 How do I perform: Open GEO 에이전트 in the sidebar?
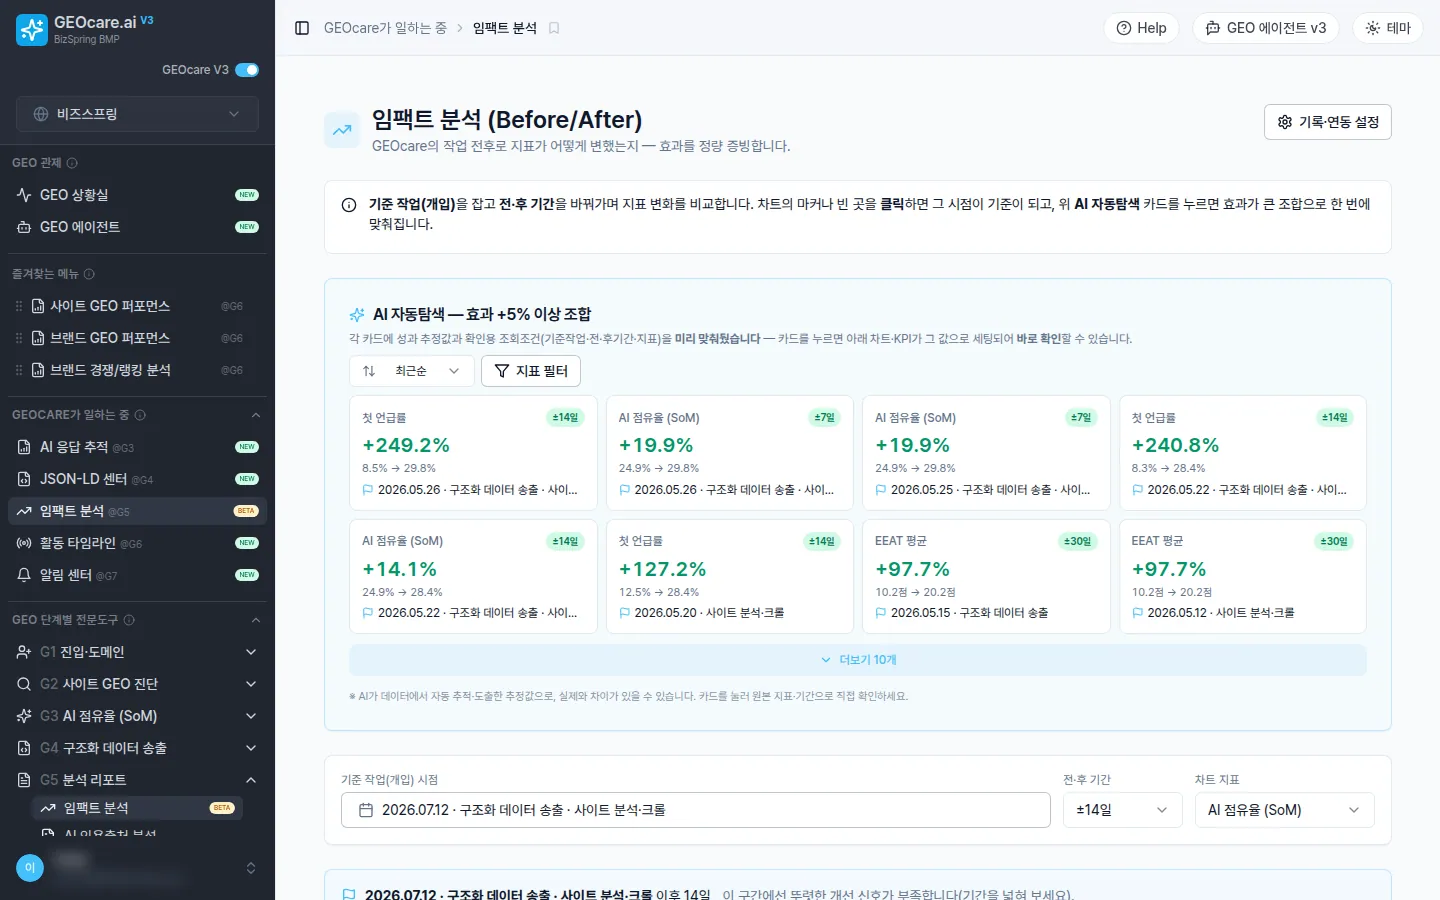tap(137, 227)
